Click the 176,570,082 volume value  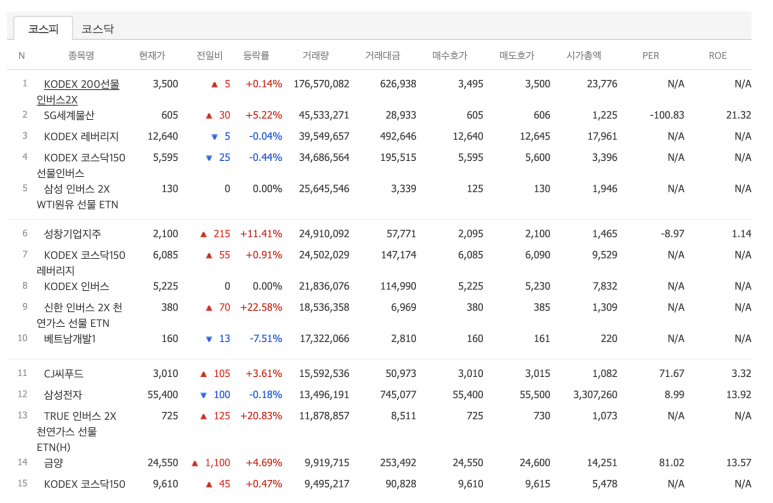321,84
